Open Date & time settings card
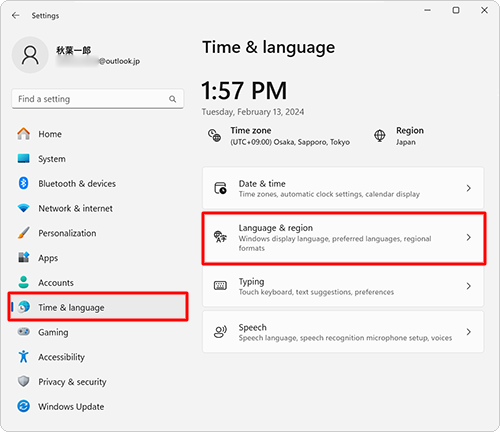Viewport: 500px width, 432px height. point(343,188)
